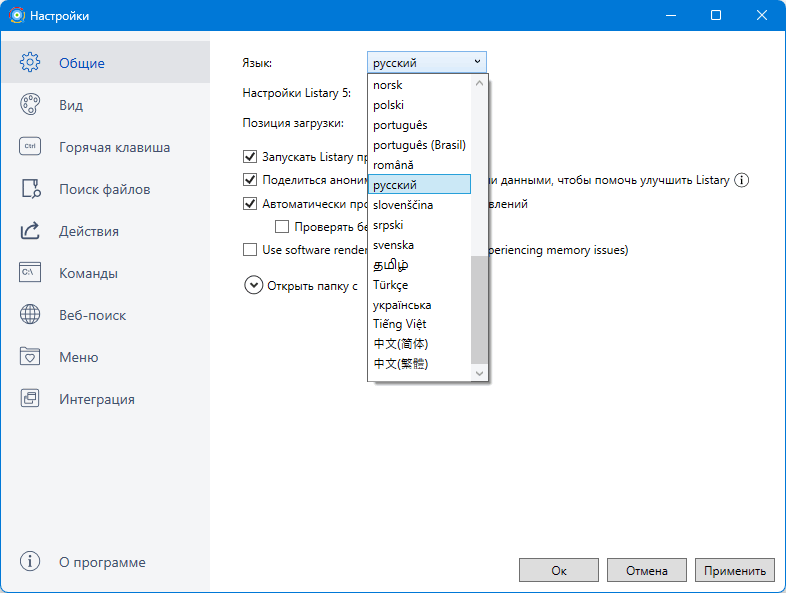Click the Отмена button
786x593 pixels.
(x=647, y=570)
